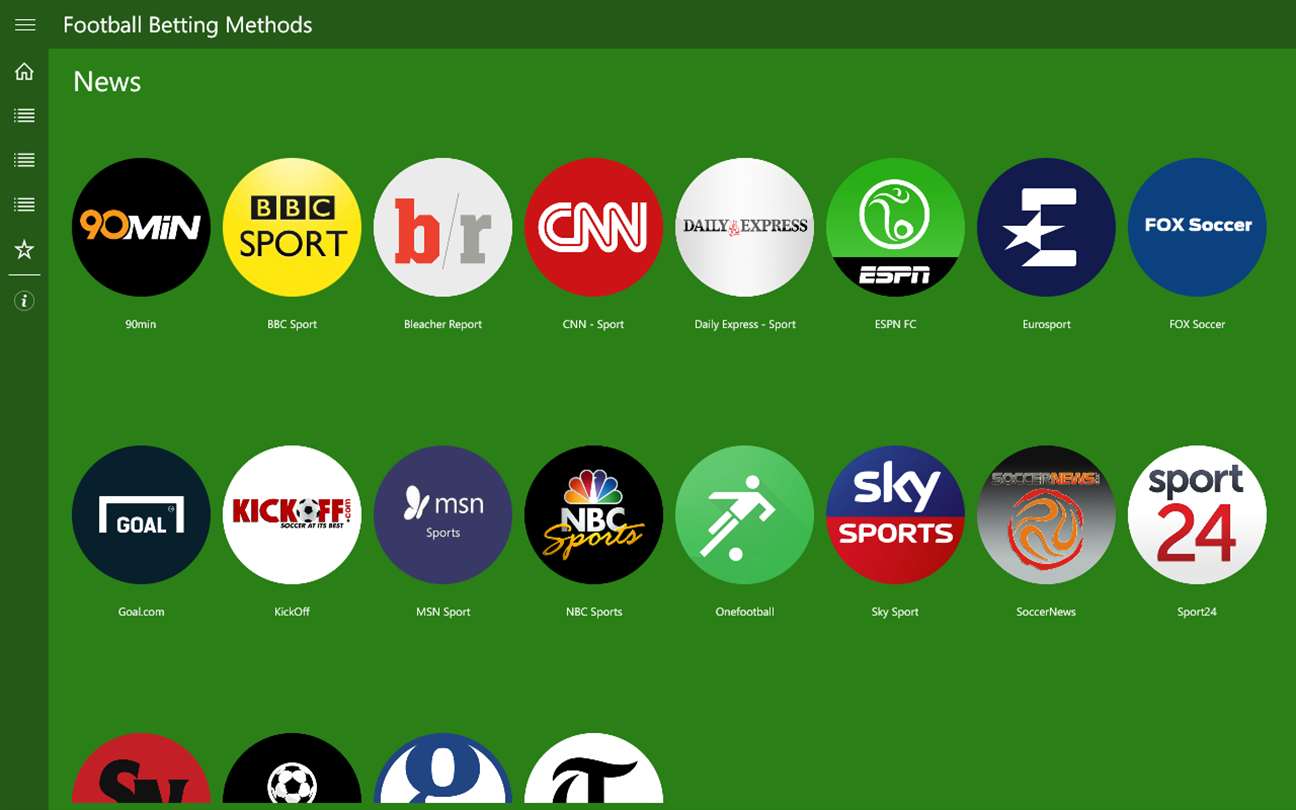The height and width of the screenshot is (810, 1296).
Task: Click the '90min' label text
Action: [x=141, y=324]
